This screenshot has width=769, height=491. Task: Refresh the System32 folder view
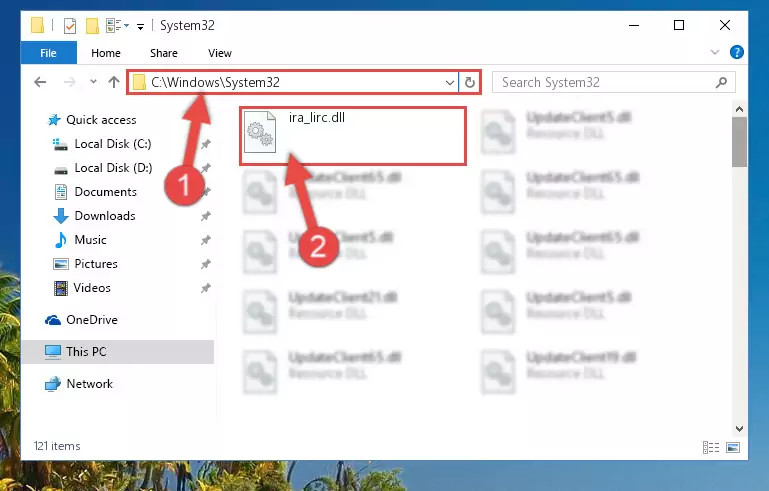coord(470,82)
